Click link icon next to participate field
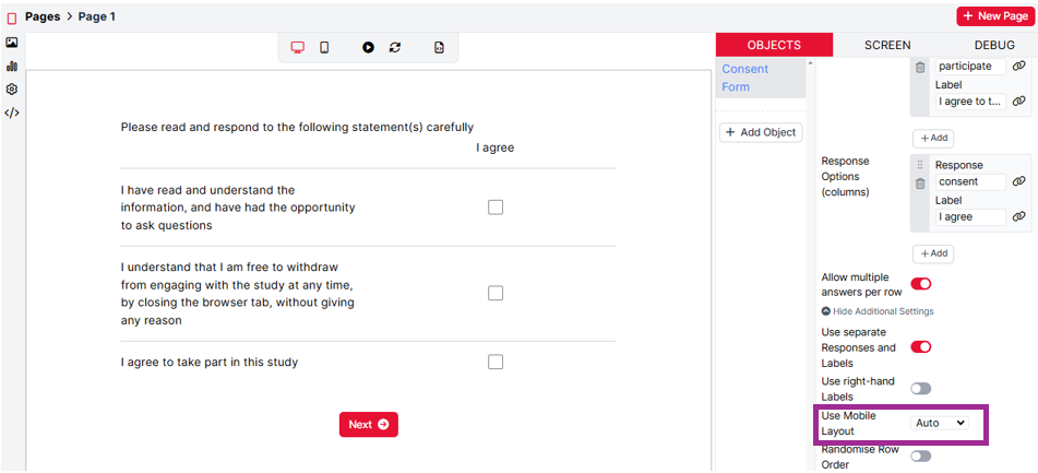The height and width of the screenshot is (473, 1038). tap(1019, 66)
